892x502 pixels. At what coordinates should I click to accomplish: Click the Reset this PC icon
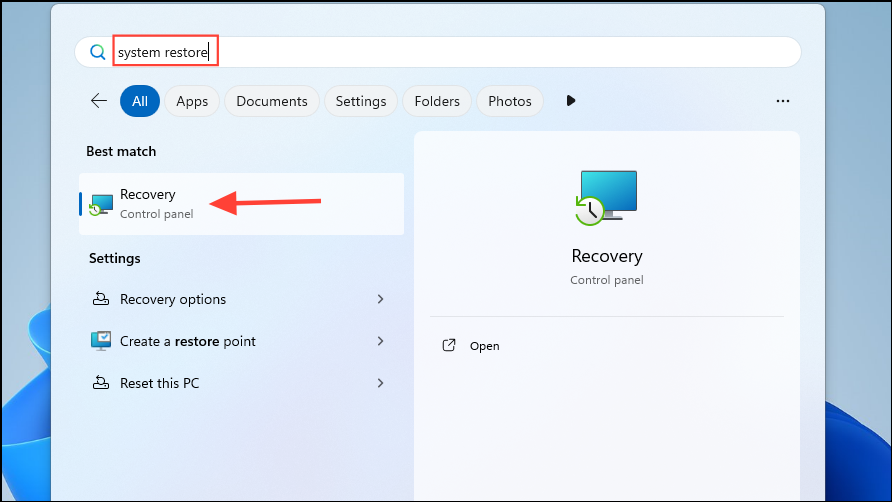101,382
